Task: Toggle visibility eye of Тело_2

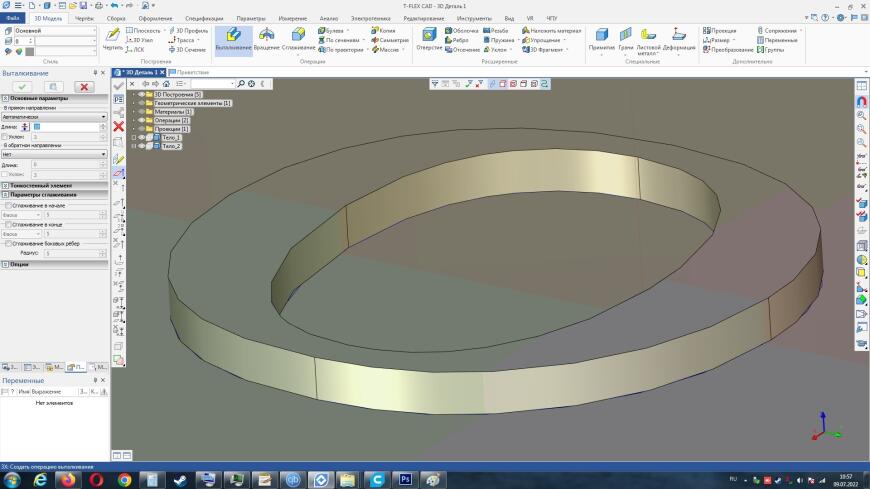Action: [141, 146]
